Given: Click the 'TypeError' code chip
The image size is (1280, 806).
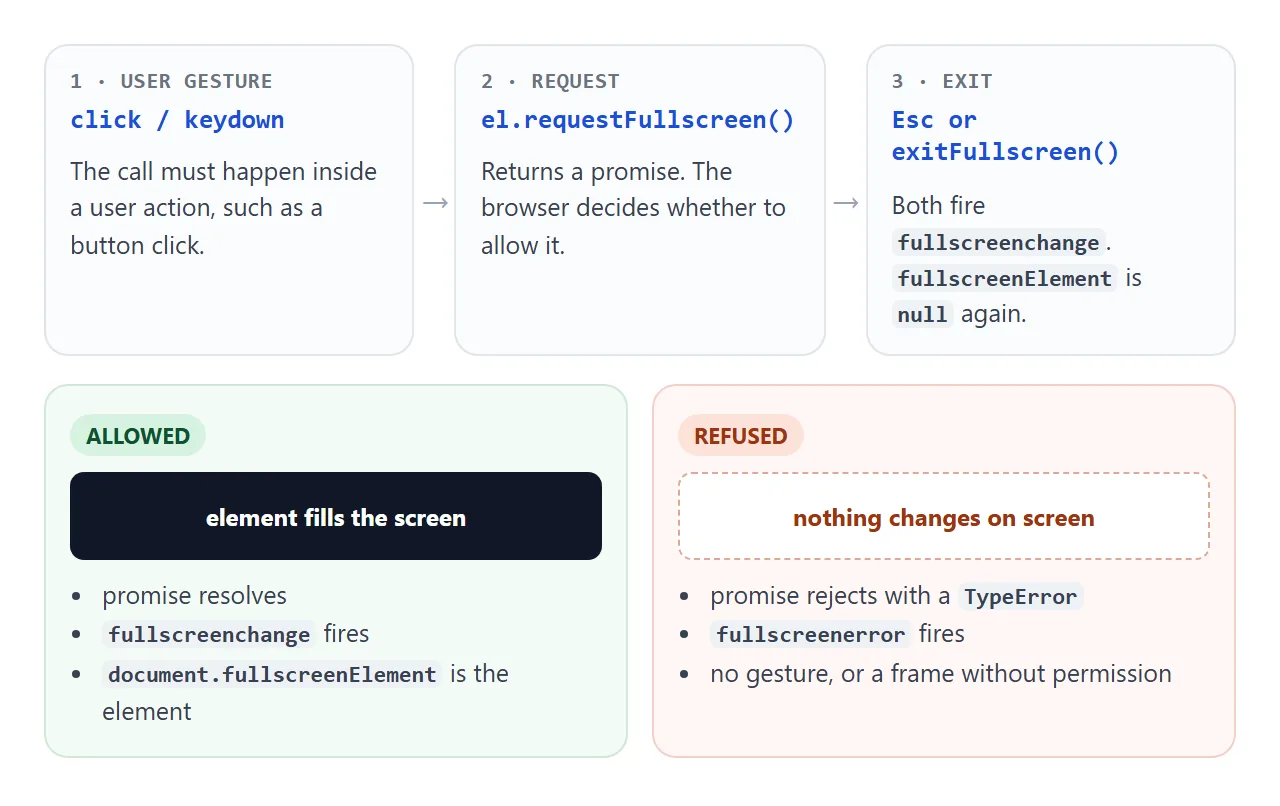Looking at the screenshot, I should point(1020,597).
